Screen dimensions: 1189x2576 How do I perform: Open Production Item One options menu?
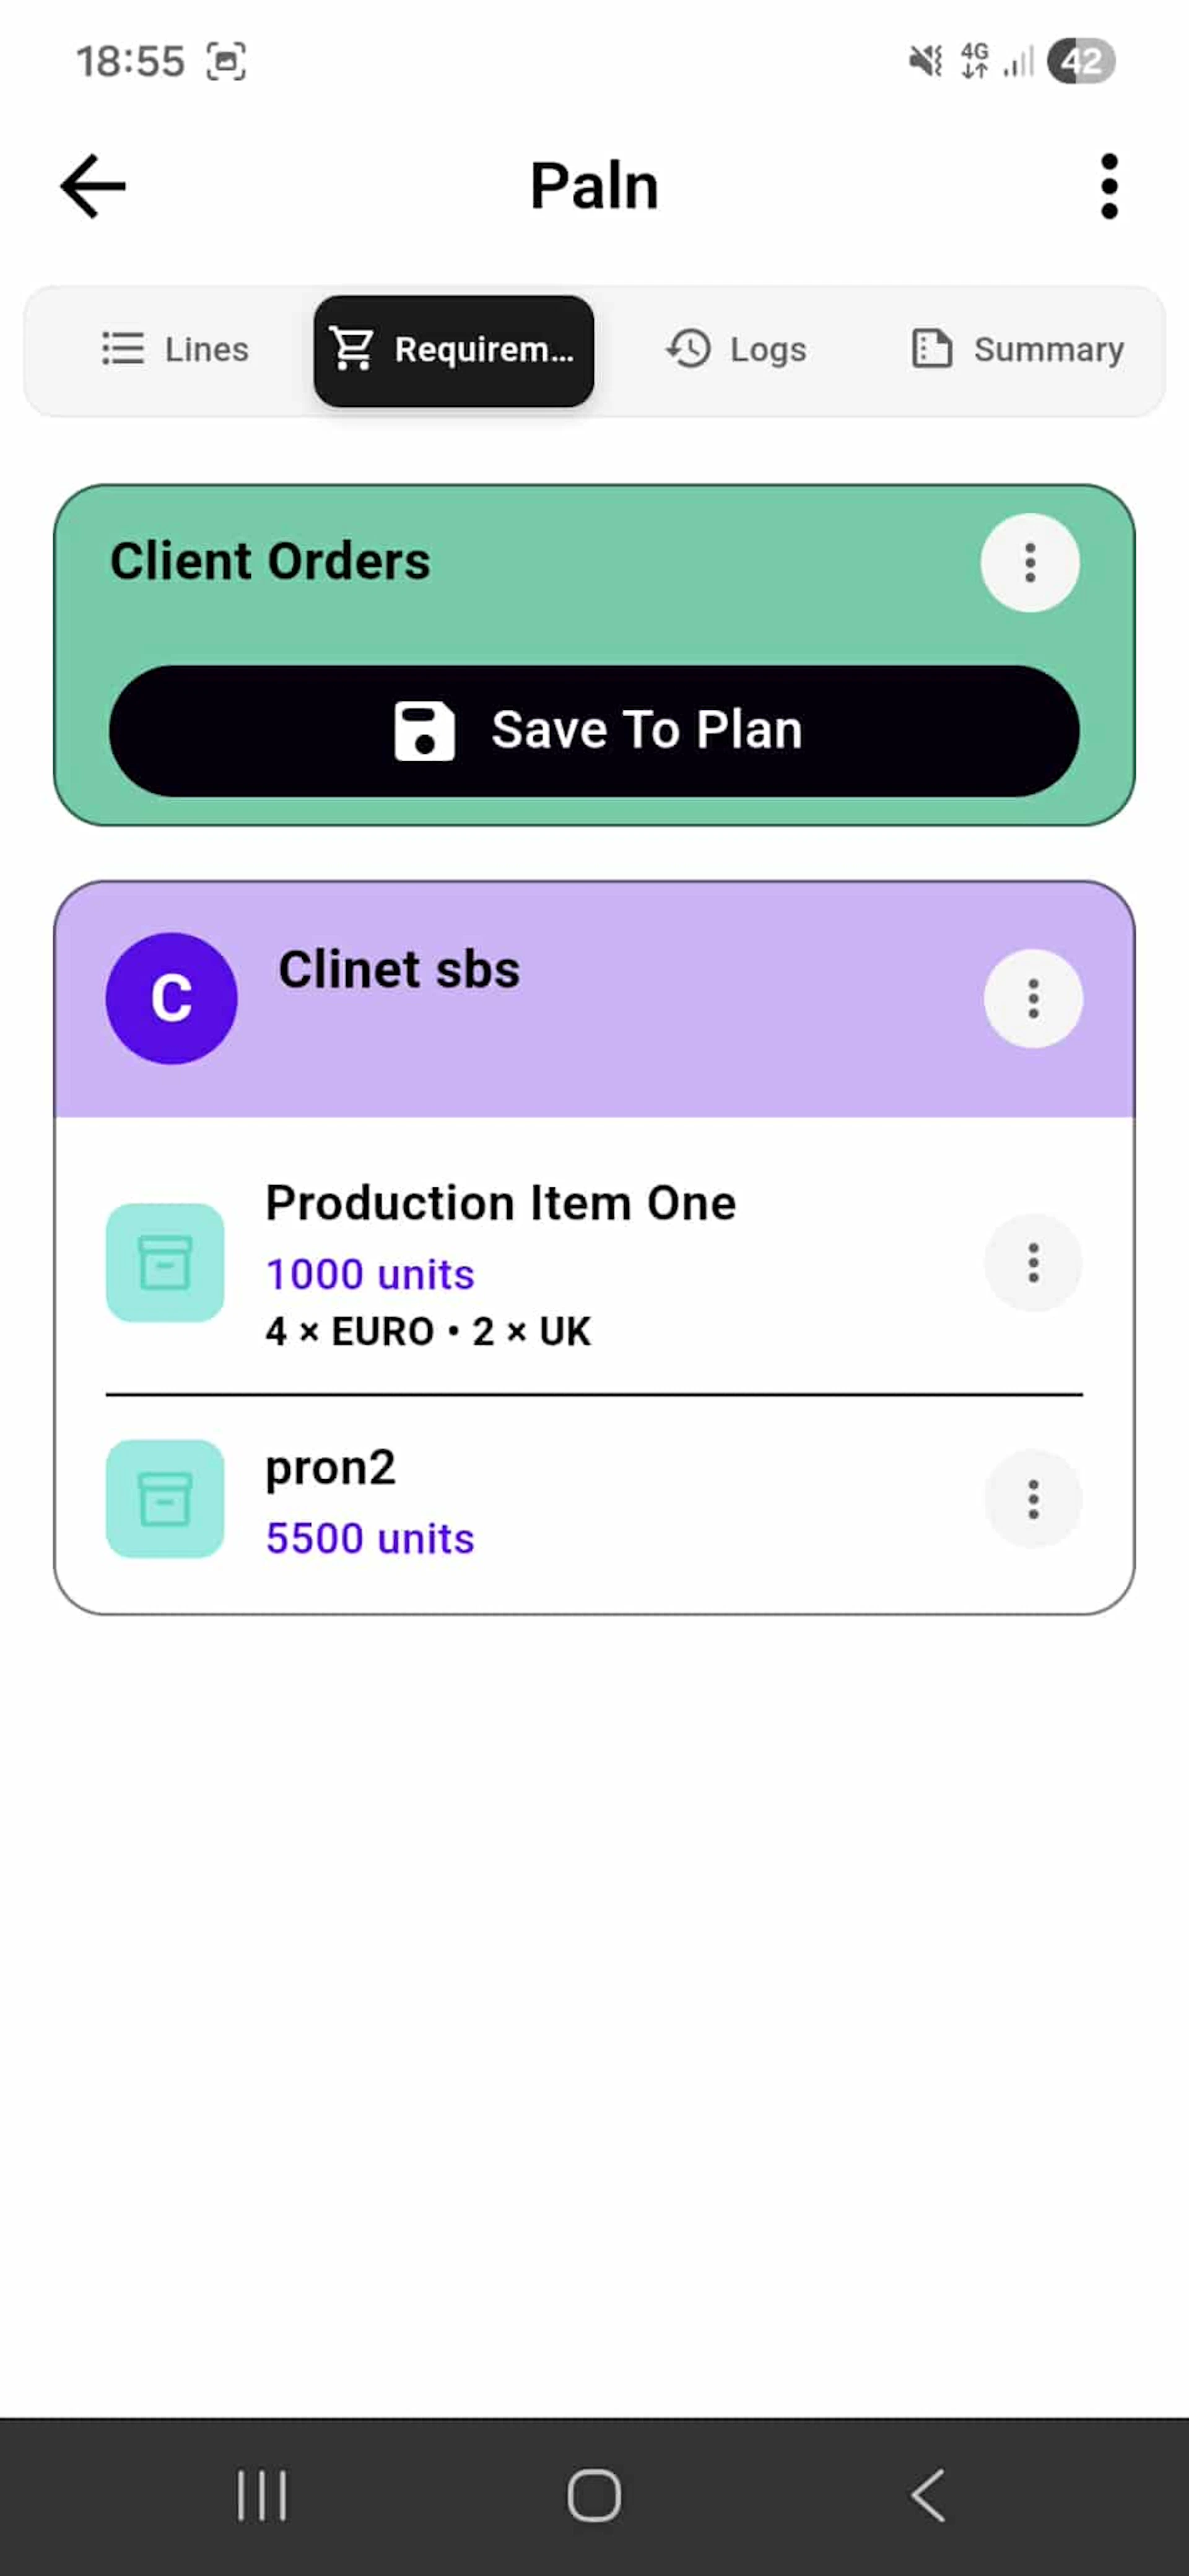coord(1032,1263)
